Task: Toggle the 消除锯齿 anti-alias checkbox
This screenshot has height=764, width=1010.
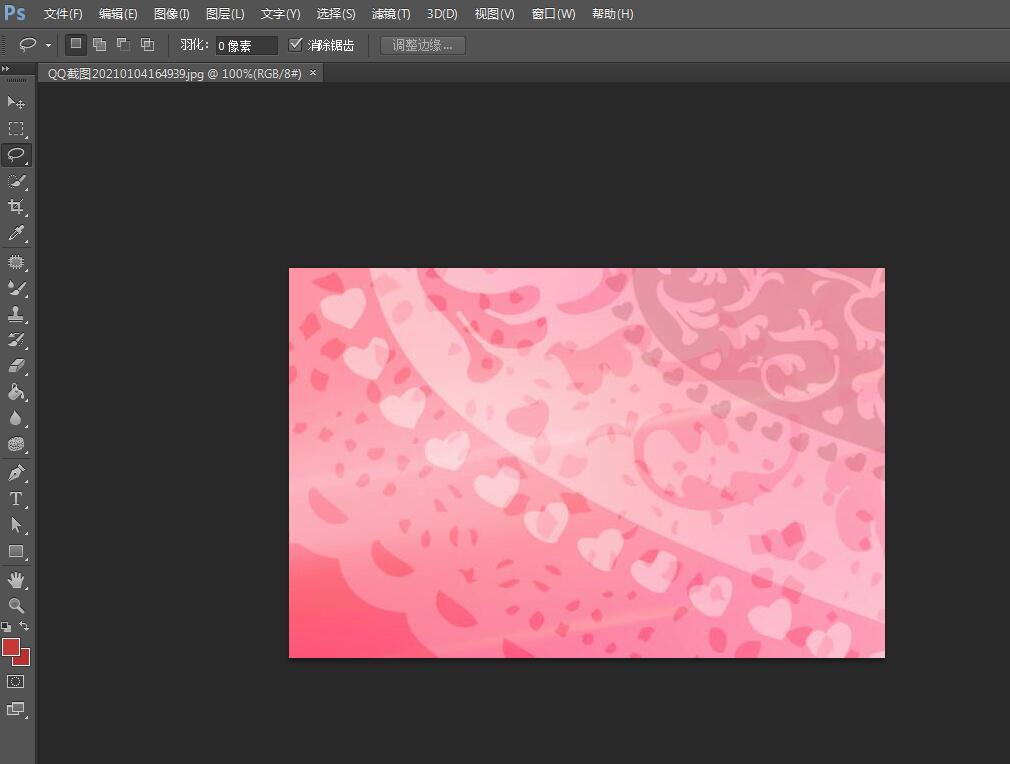Action: pyautogui.click(x=295, y=45)
